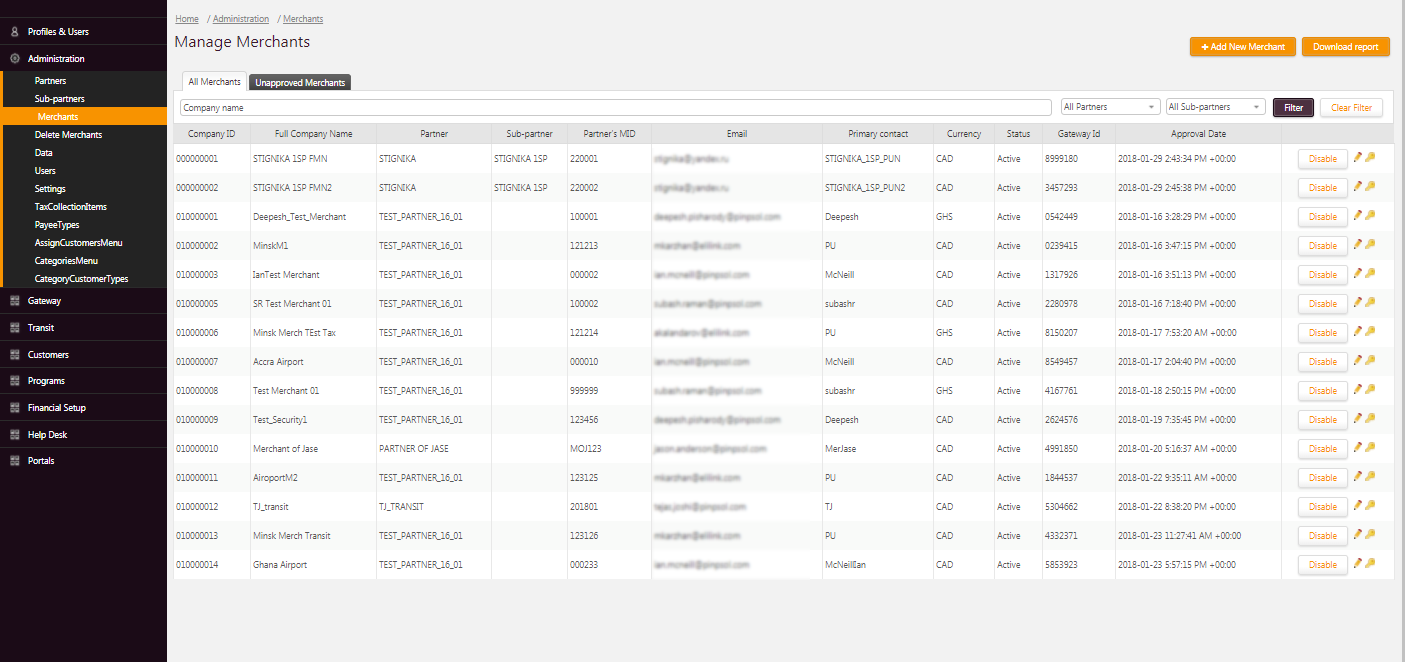Click the Add New Merchant button
The image size is (1405, 662).
coord(1242,47)
